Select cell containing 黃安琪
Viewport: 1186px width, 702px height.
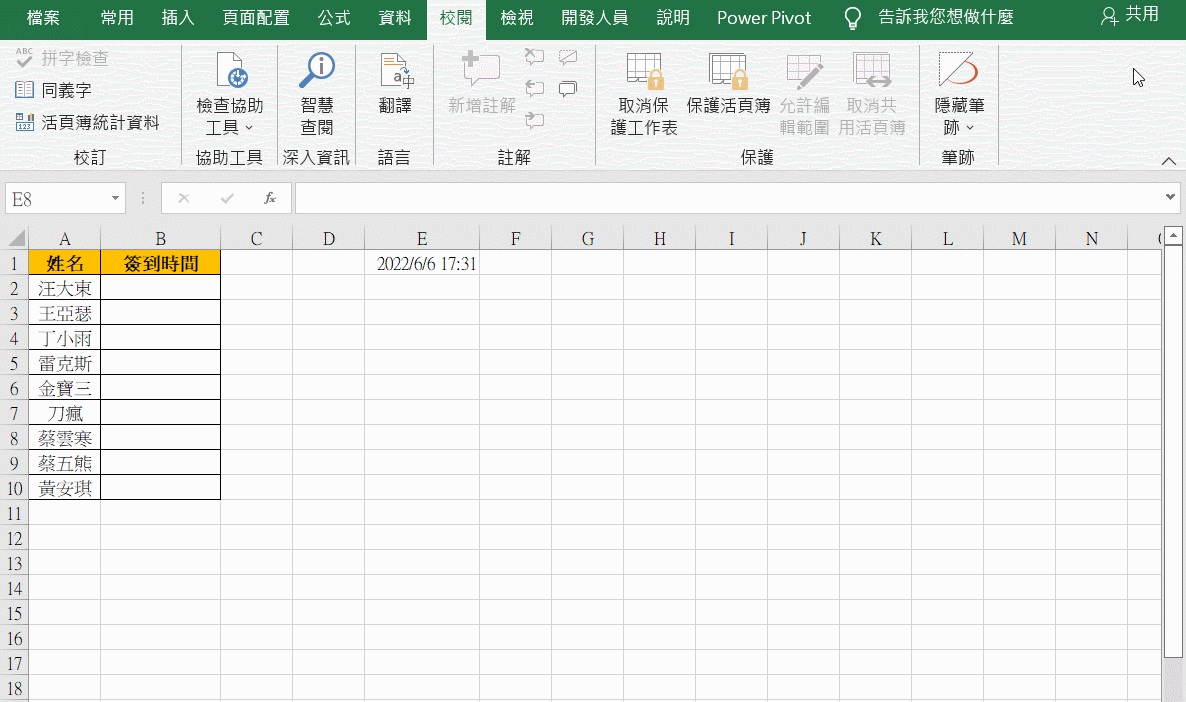click(x=64, y=487)
